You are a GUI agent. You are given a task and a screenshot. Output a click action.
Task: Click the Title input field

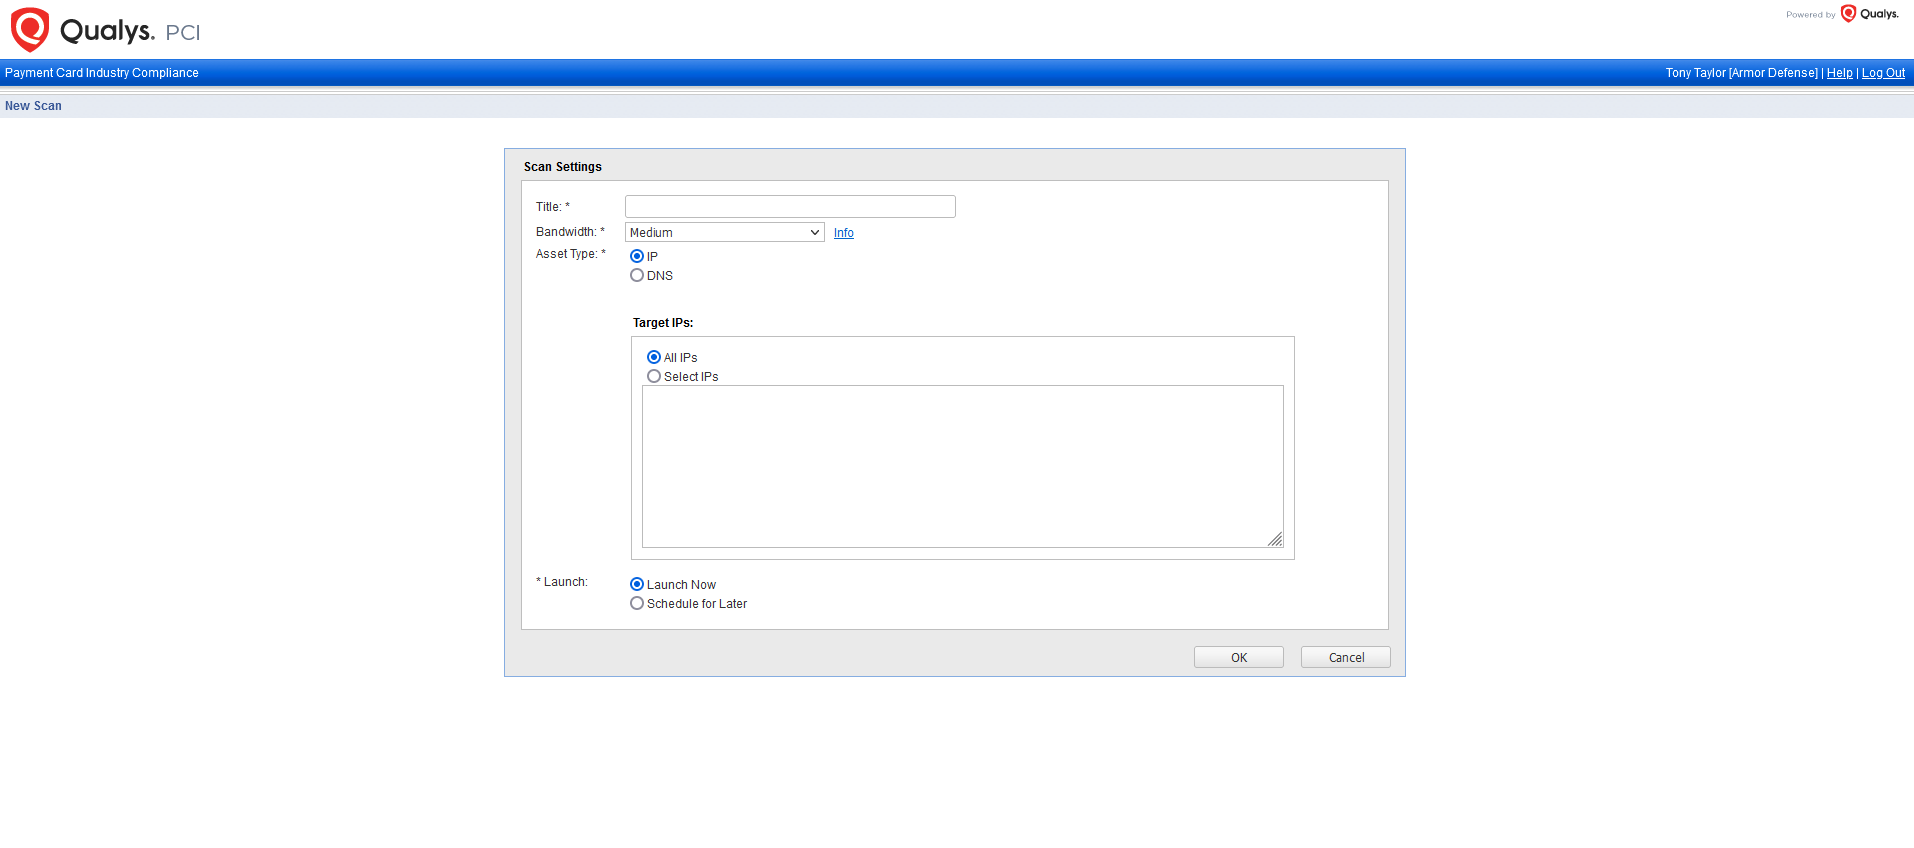790,207
